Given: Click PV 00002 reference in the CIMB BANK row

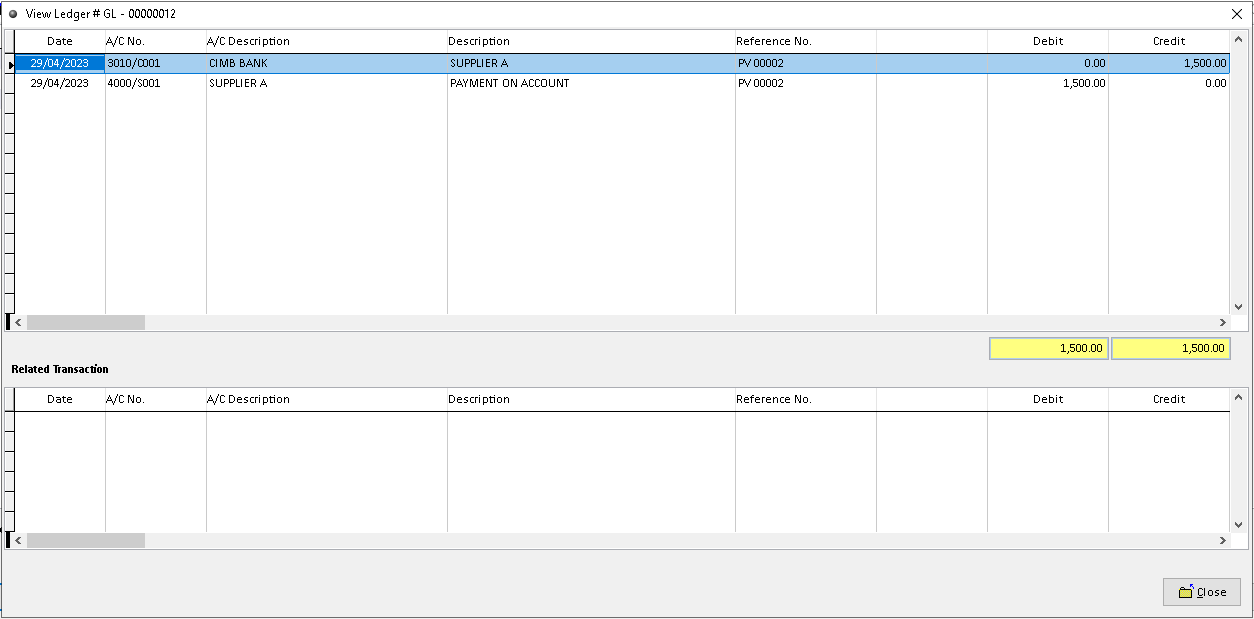Looking at the screenshot, I should (x=806, y=63).
